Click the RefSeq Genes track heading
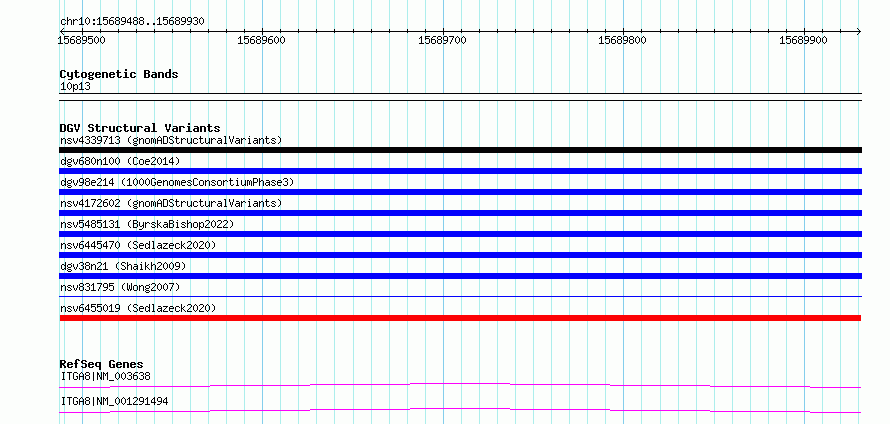This screenshot has height=424, width=890. pos(102,364)
